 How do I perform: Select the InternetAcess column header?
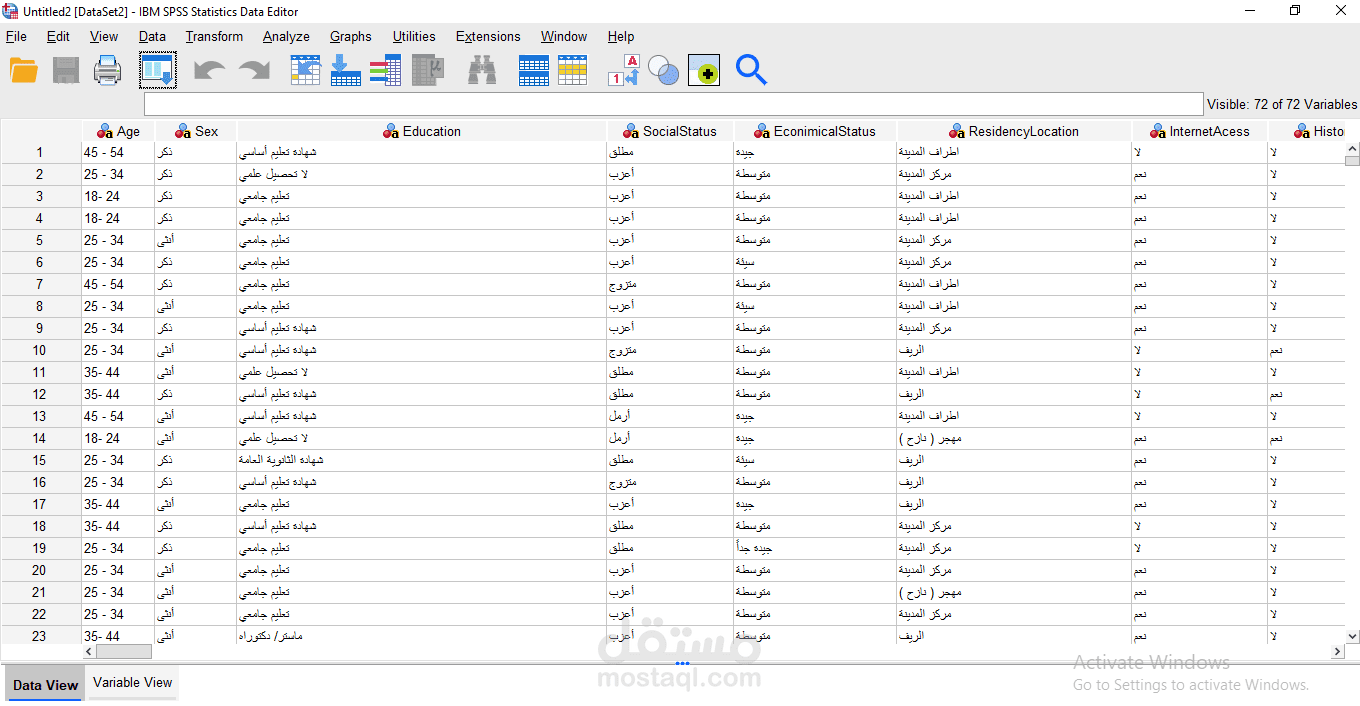1199,131
